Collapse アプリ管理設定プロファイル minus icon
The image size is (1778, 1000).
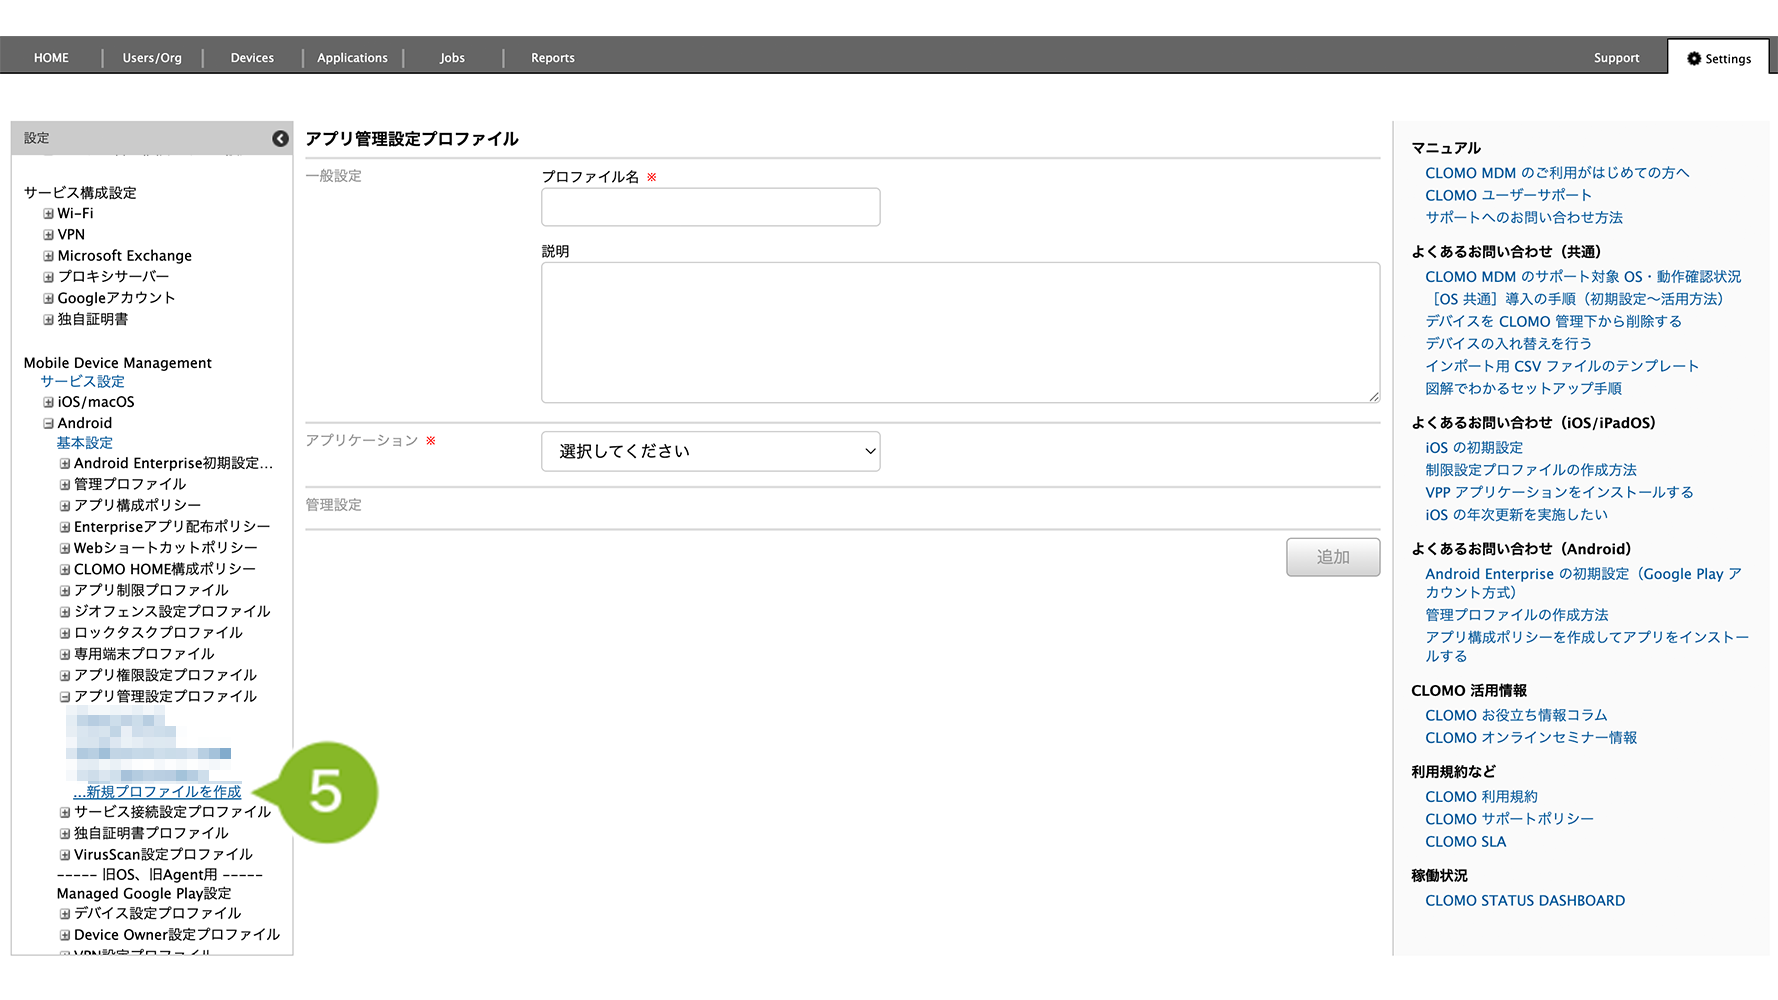click(64, 697)
